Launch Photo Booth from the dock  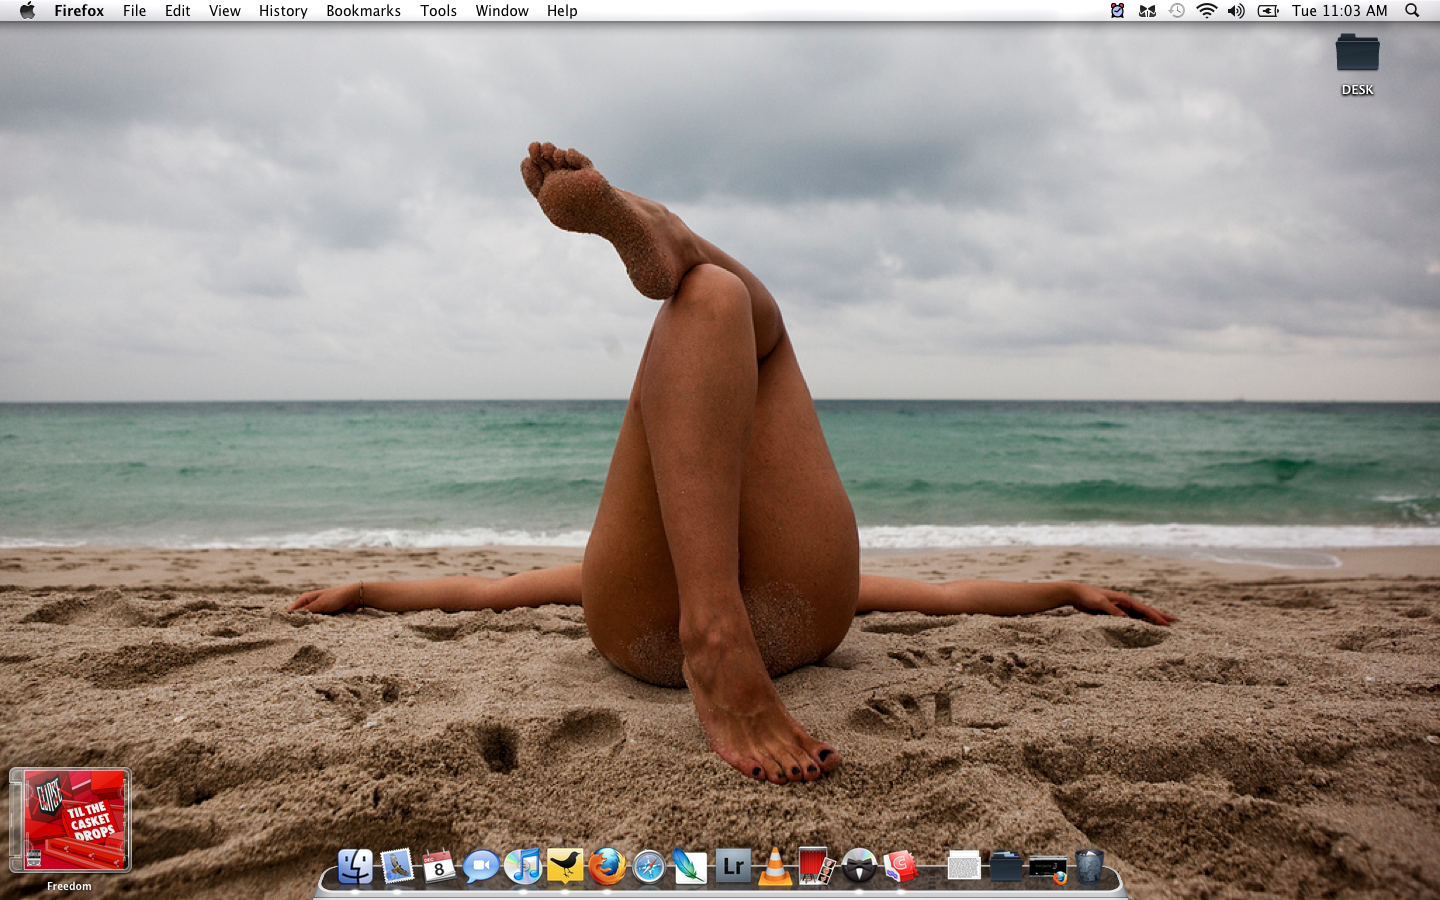point(816,866)
